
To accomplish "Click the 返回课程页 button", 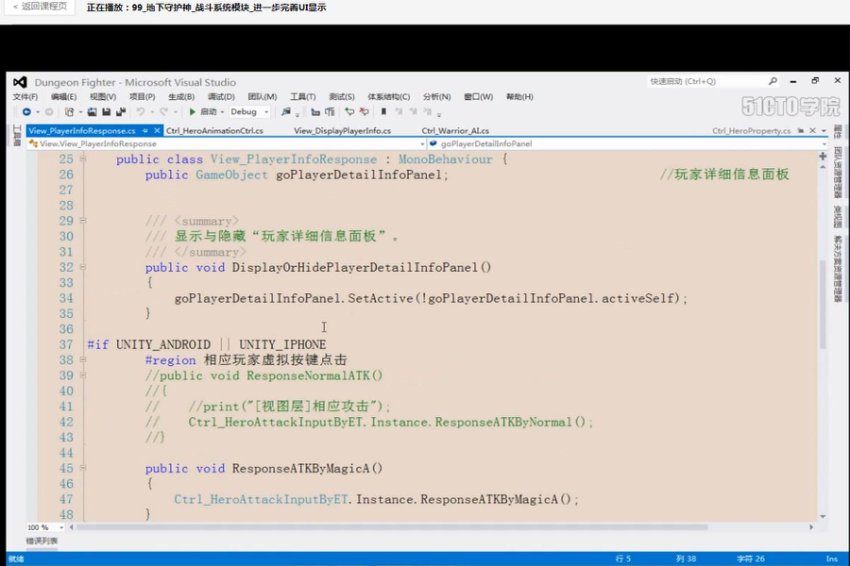I will [x=38, y=7].
